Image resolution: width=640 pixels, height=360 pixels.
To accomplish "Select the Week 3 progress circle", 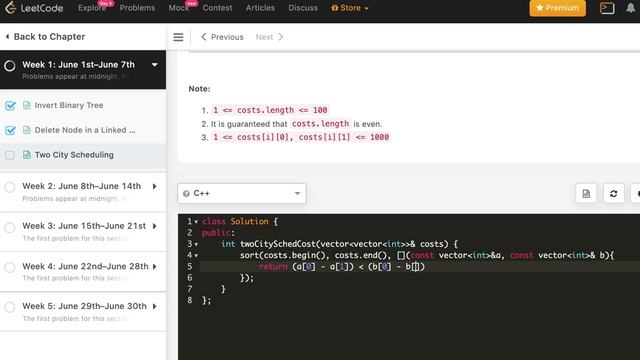I will click(10, 227).
